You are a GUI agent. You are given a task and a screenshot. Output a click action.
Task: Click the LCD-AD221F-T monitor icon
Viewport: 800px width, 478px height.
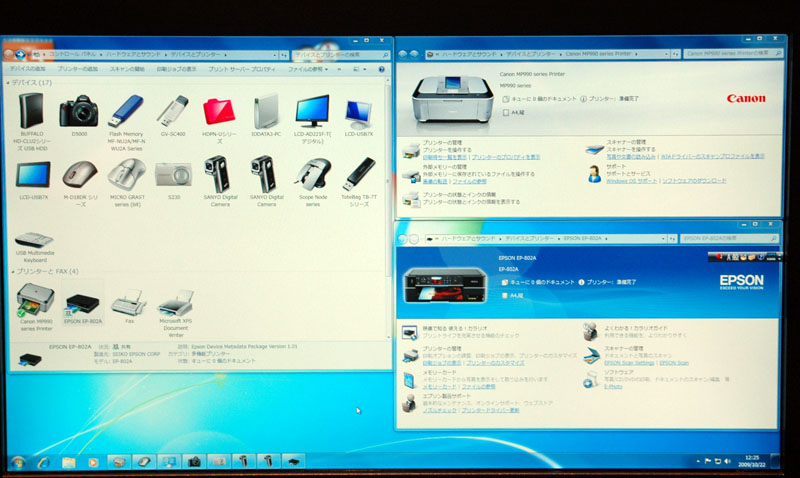[x=312, y=110]
